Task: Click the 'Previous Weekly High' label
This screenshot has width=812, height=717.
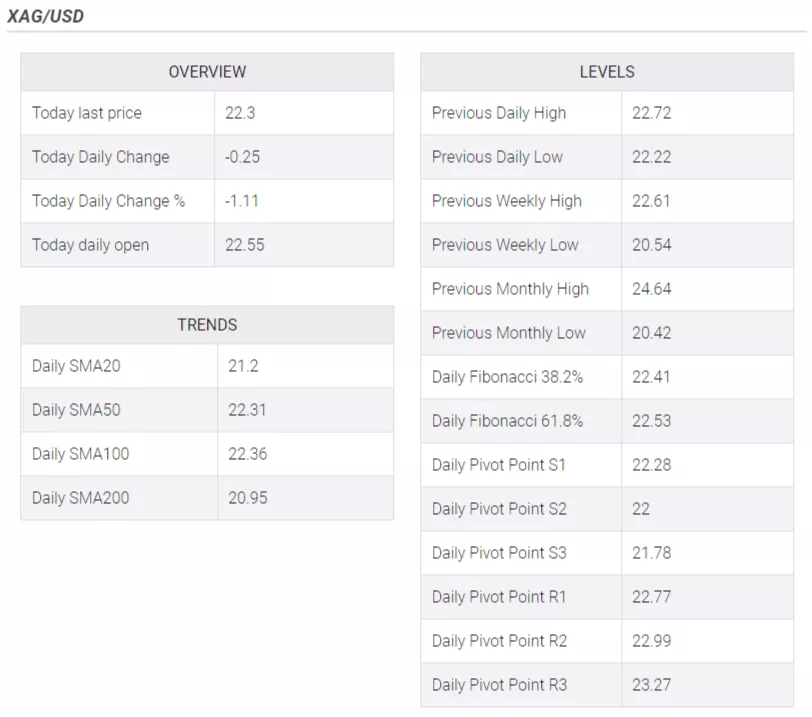Action: 507,201
